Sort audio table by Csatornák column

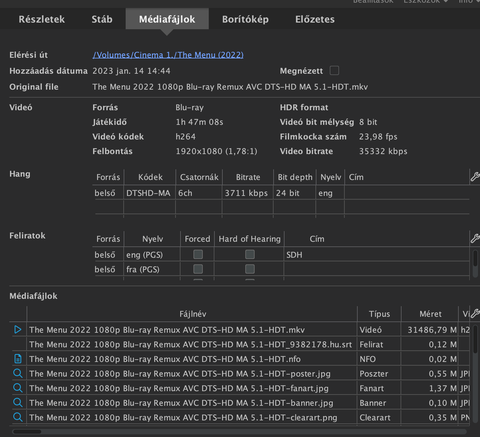point(199,177)
